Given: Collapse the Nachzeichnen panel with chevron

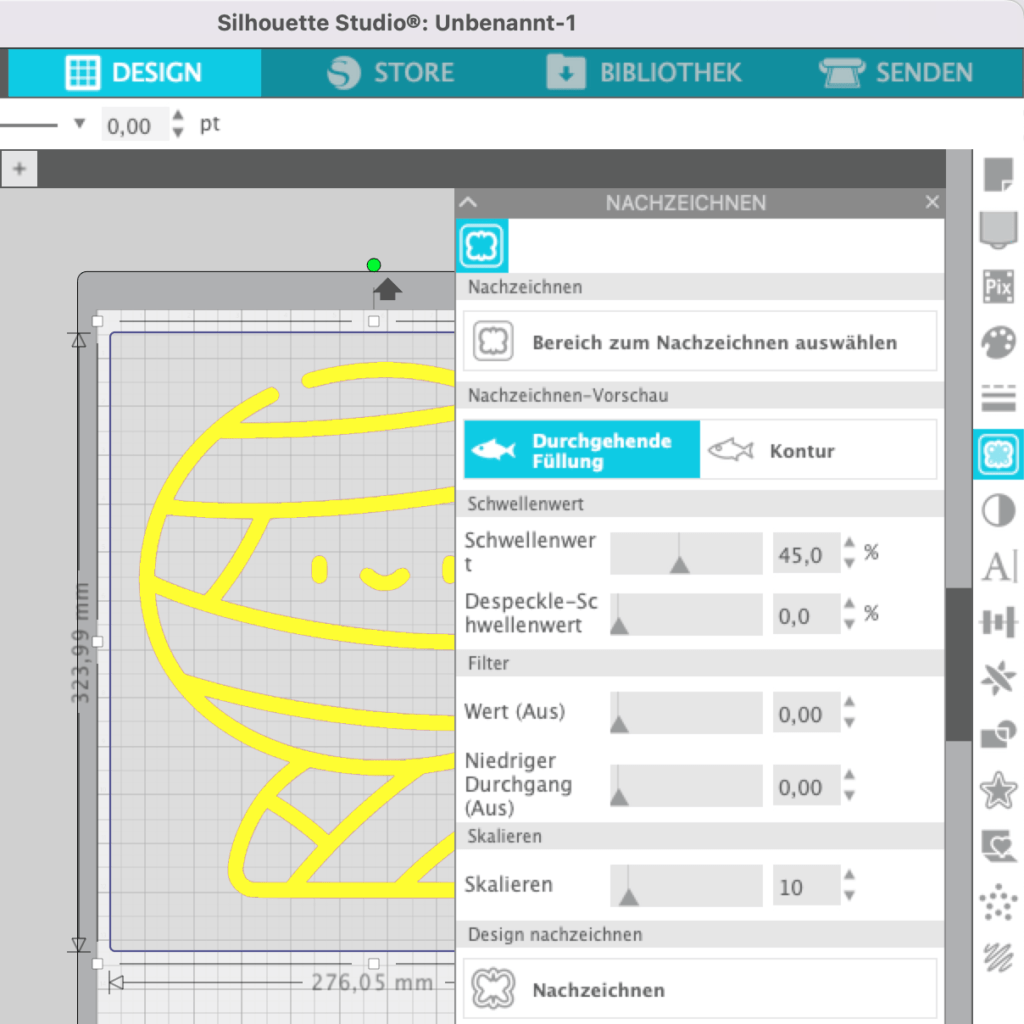Looking at the screenshot, I should (469, 202).
